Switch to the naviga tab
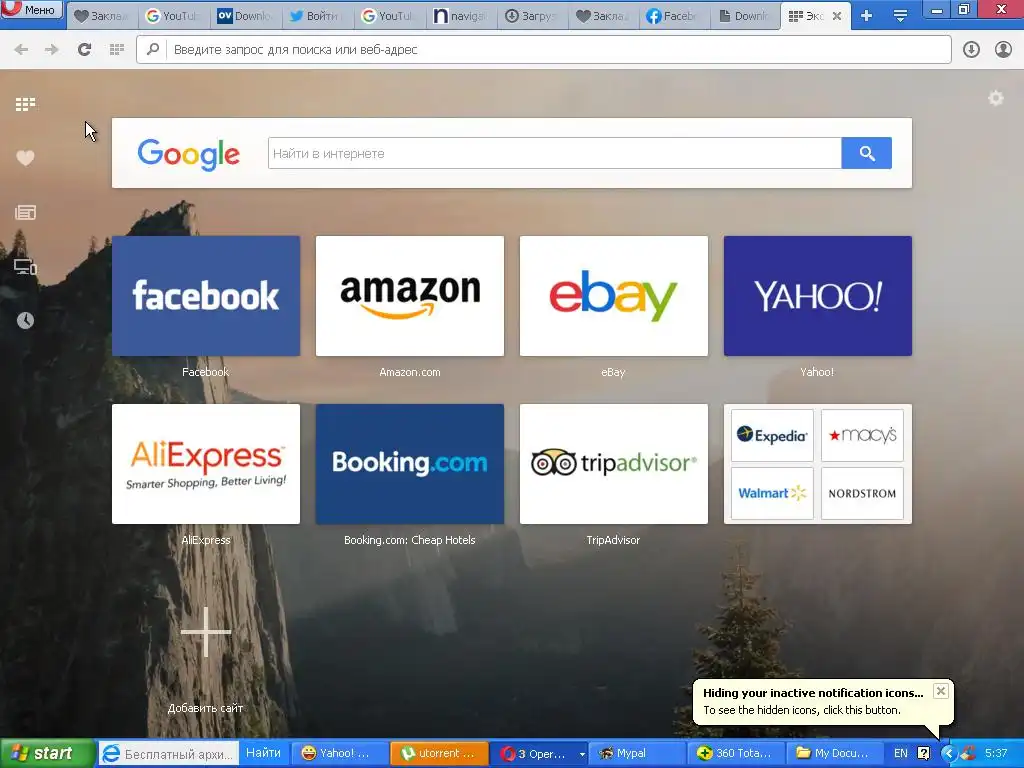This screenshot has width=1024, height=768. point(461,16)
